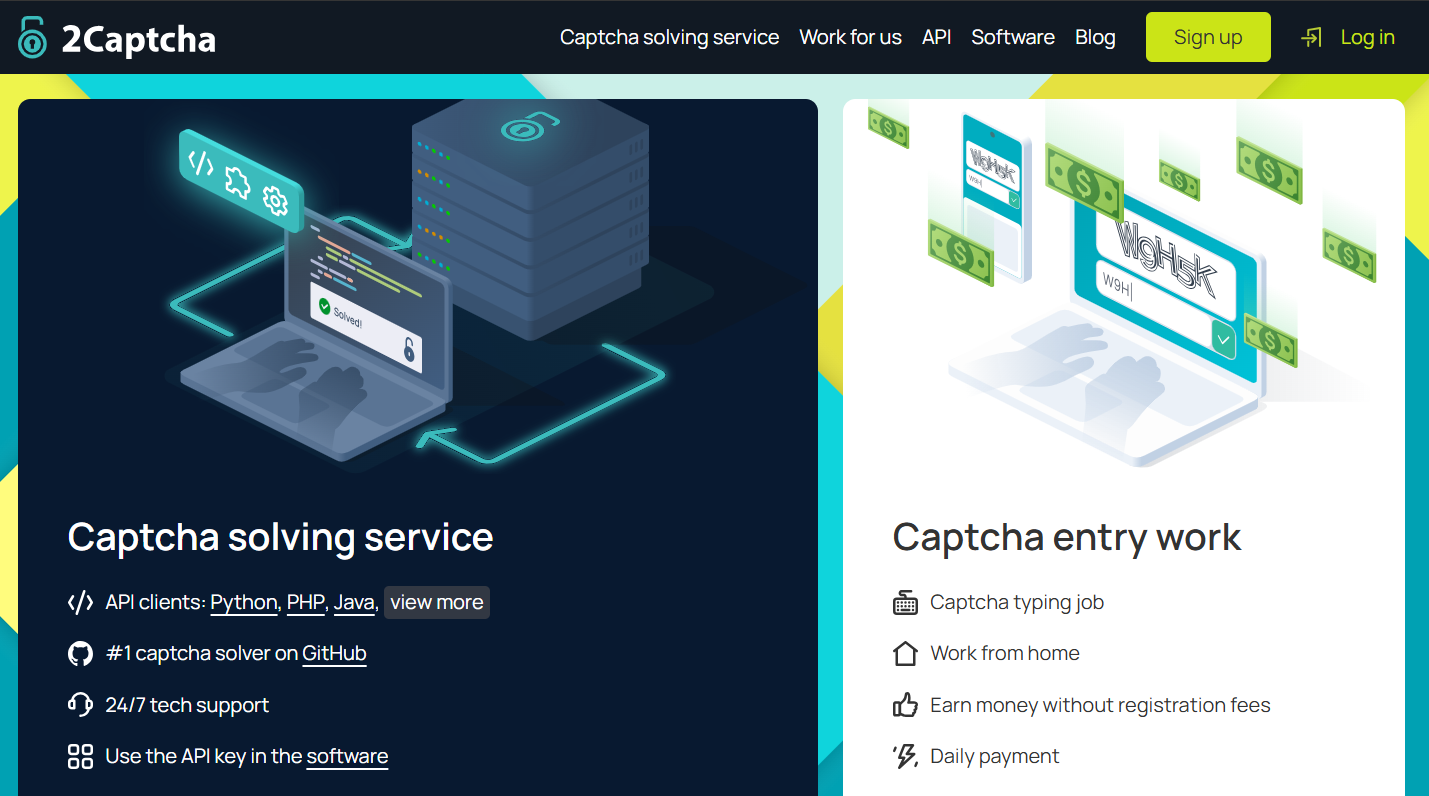This screenshot has width=1429, height=796.
Task: Click the keyboard icon beside Captcha typing job
Action: 905,603
